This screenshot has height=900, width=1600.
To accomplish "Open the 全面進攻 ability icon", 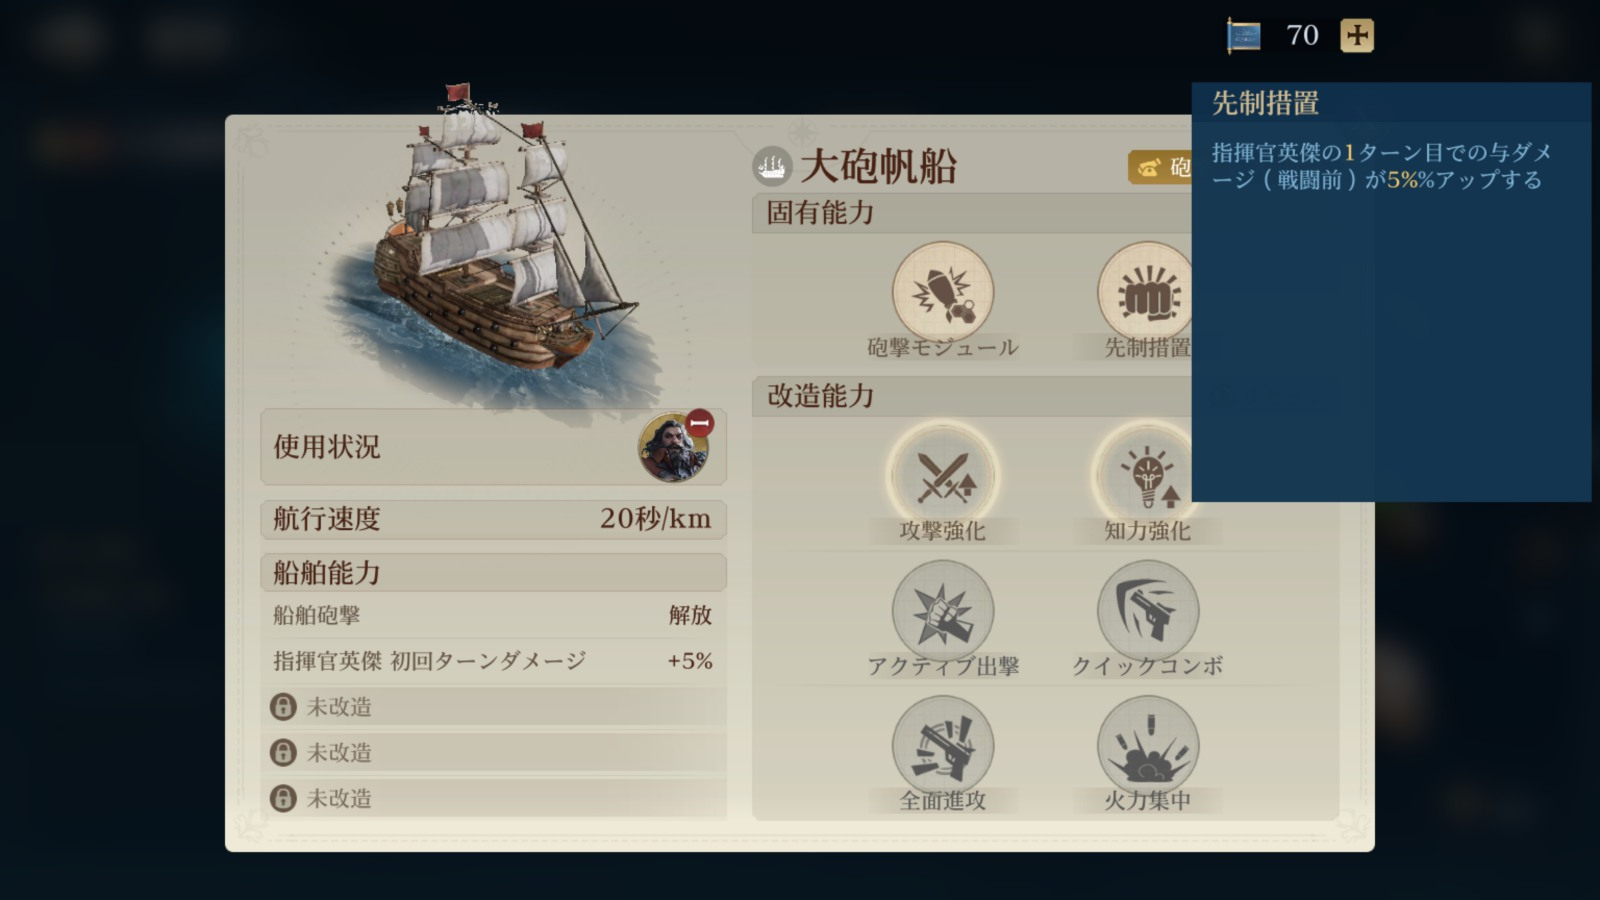I will coord(942,746).
